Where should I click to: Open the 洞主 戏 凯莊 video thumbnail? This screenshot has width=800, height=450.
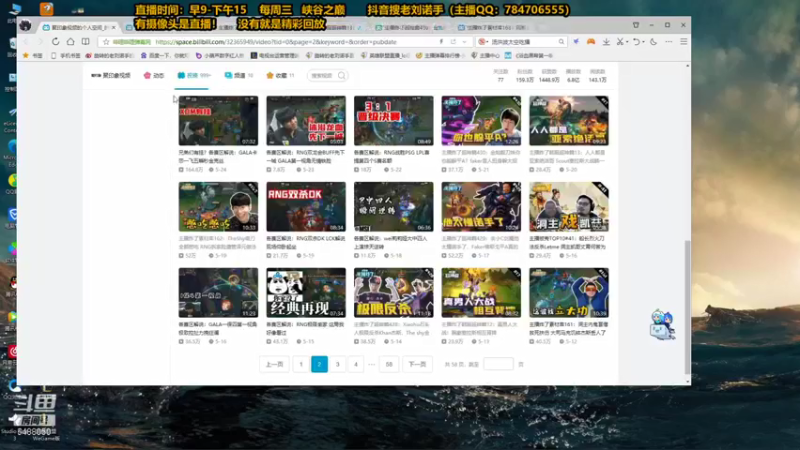point(569,207)
